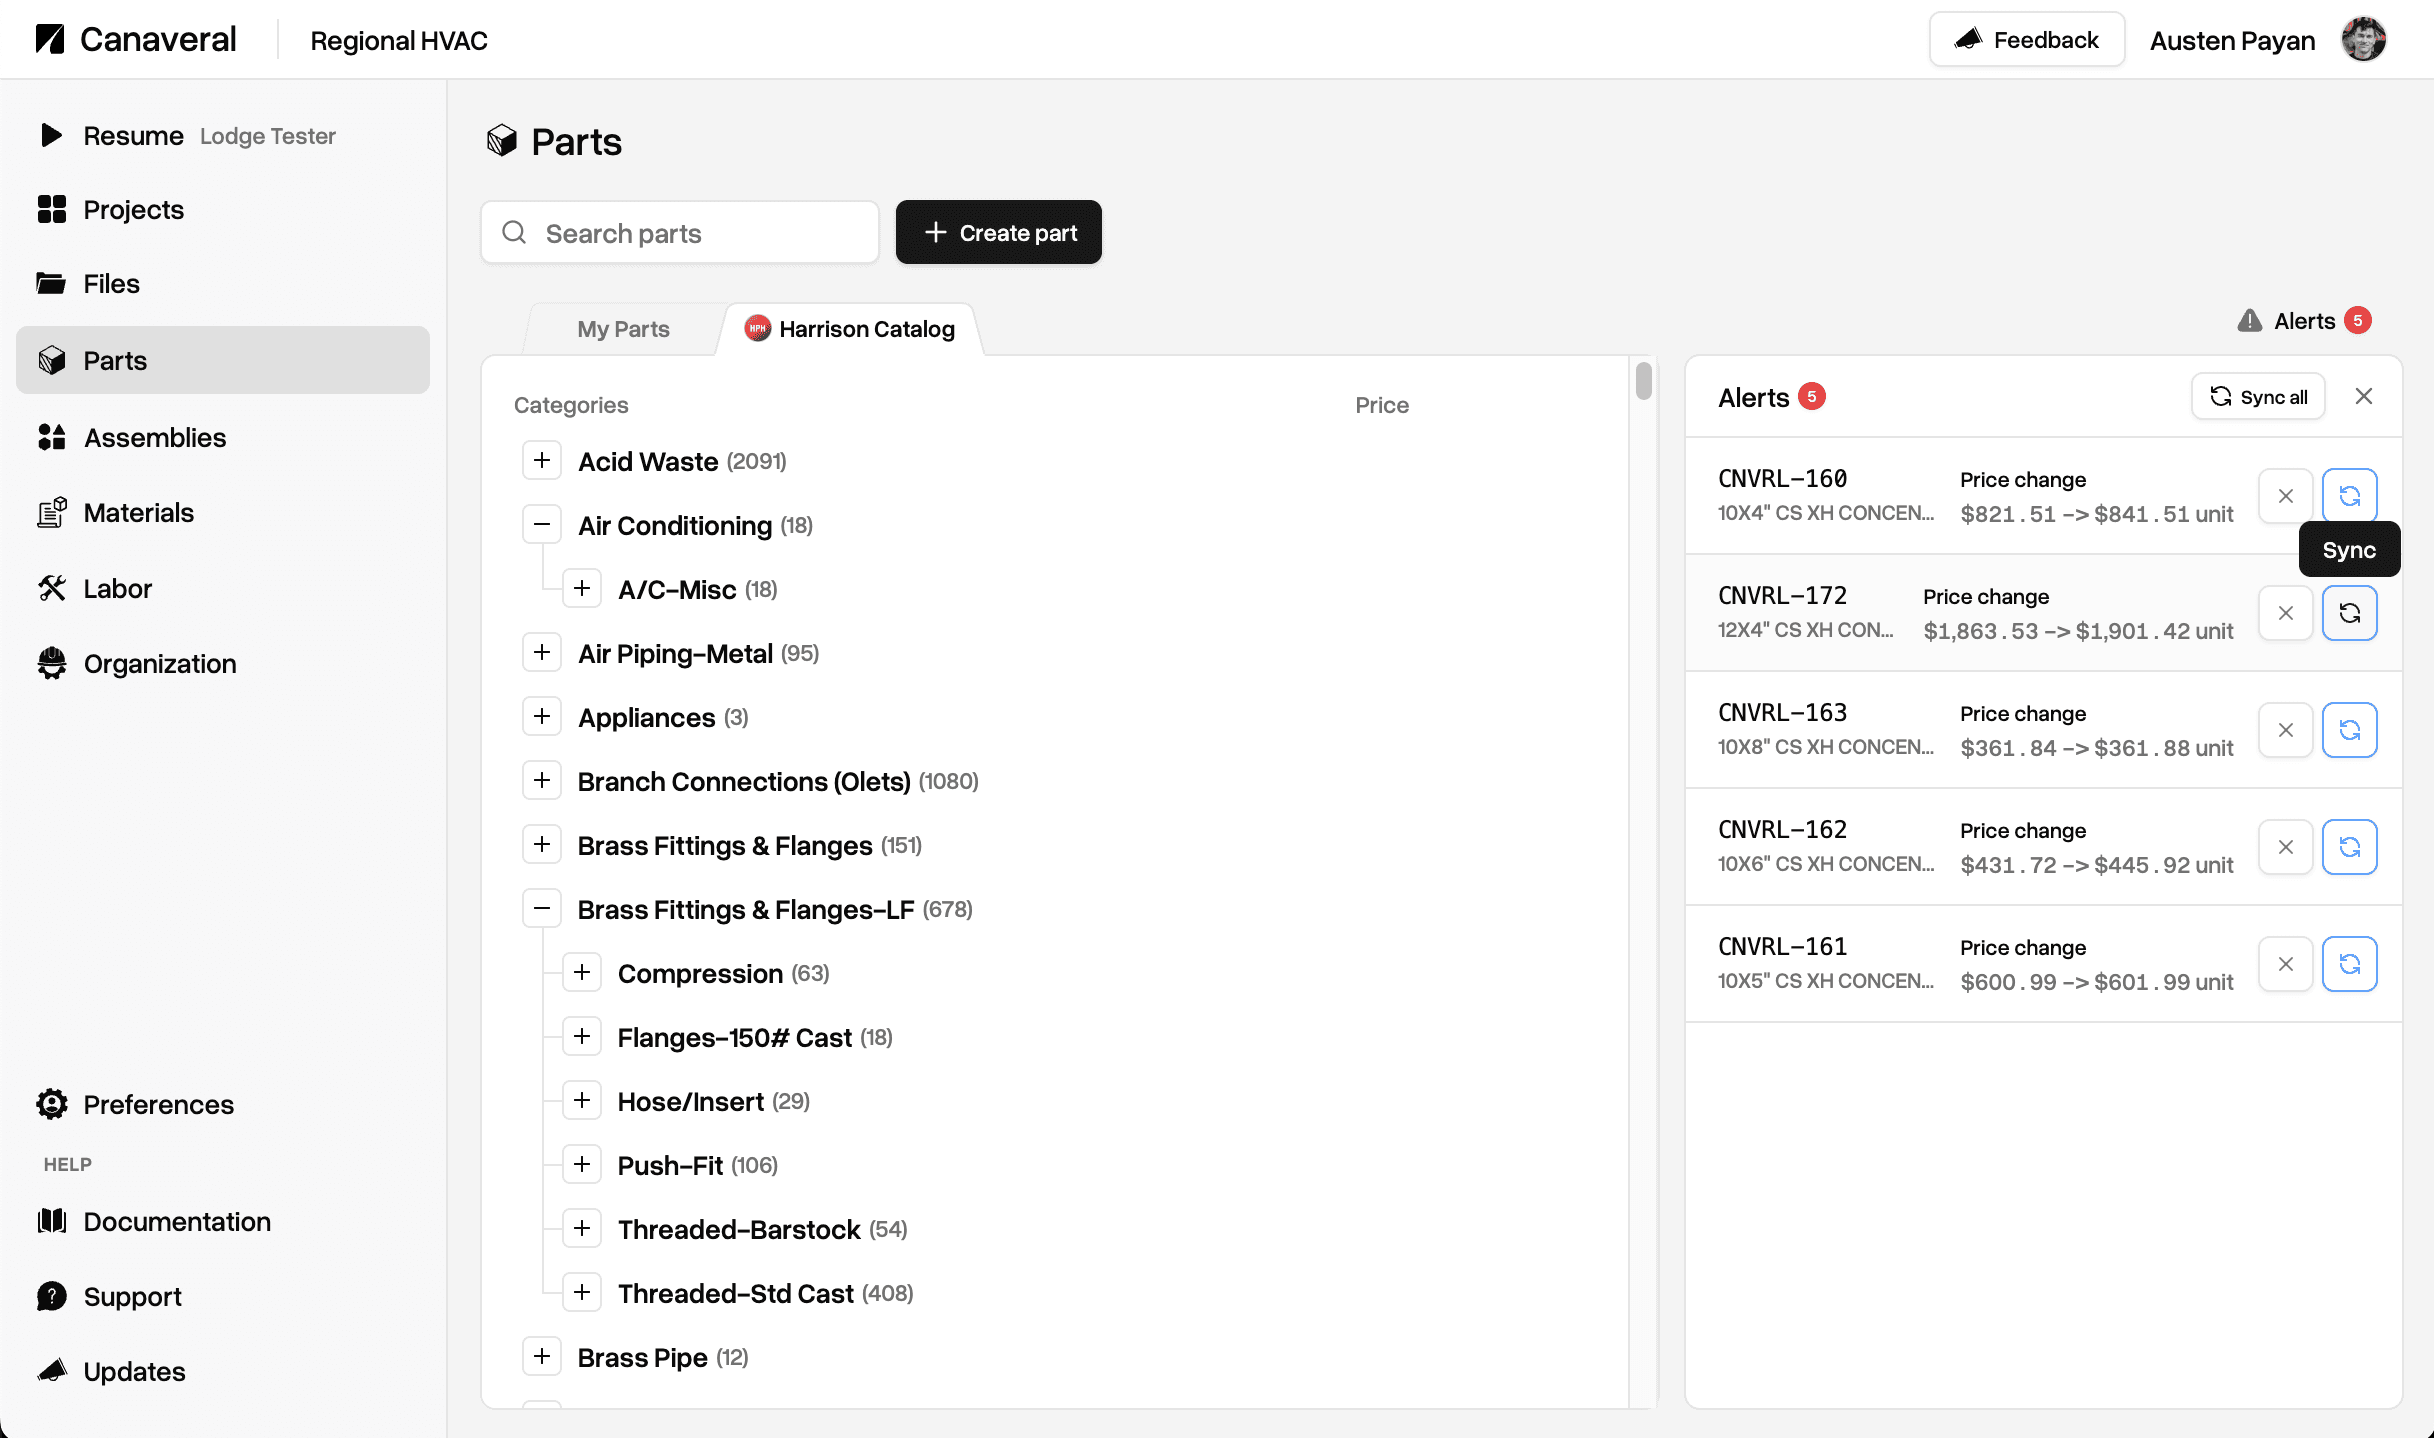Open Preferences gear item

point(223,1105)
